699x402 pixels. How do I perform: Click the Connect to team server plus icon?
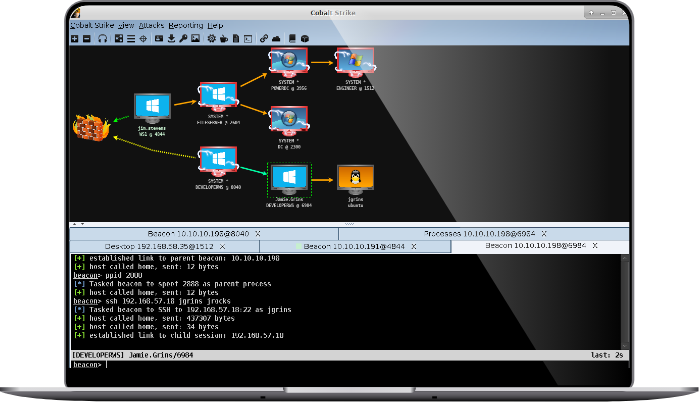click(74, 39)
